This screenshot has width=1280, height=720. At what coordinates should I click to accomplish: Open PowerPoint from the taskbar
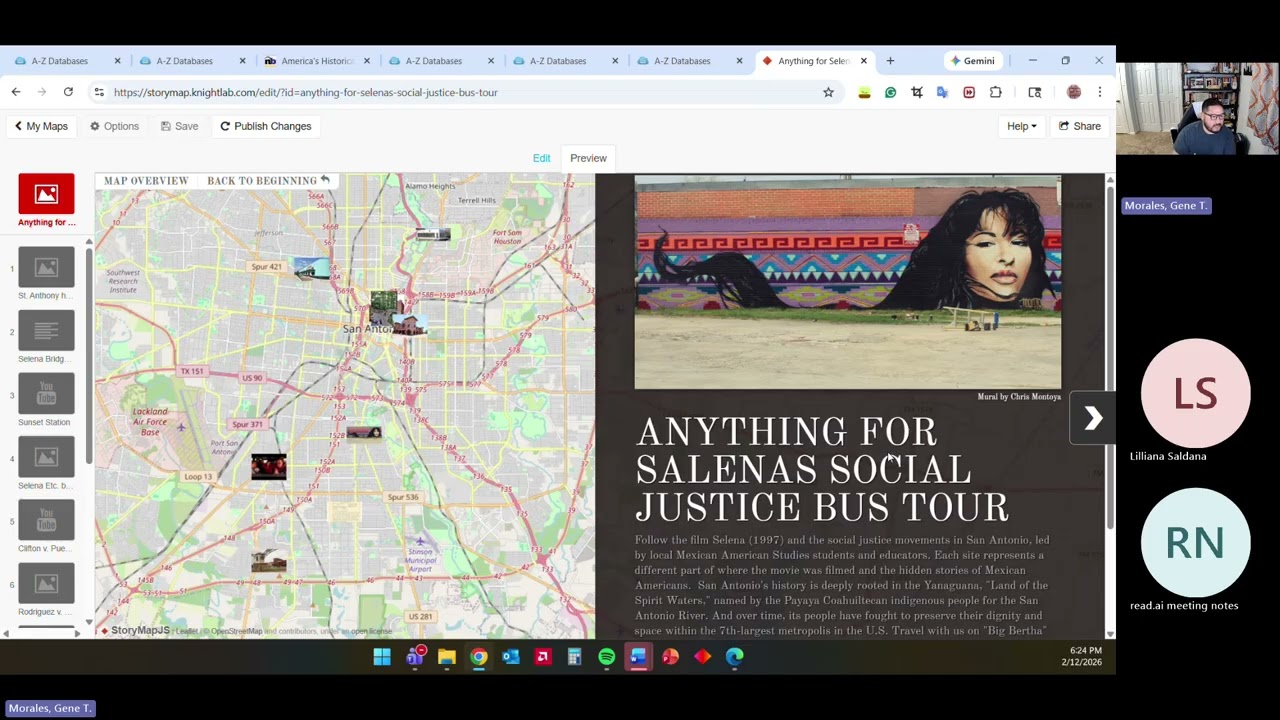pos(671,657)
